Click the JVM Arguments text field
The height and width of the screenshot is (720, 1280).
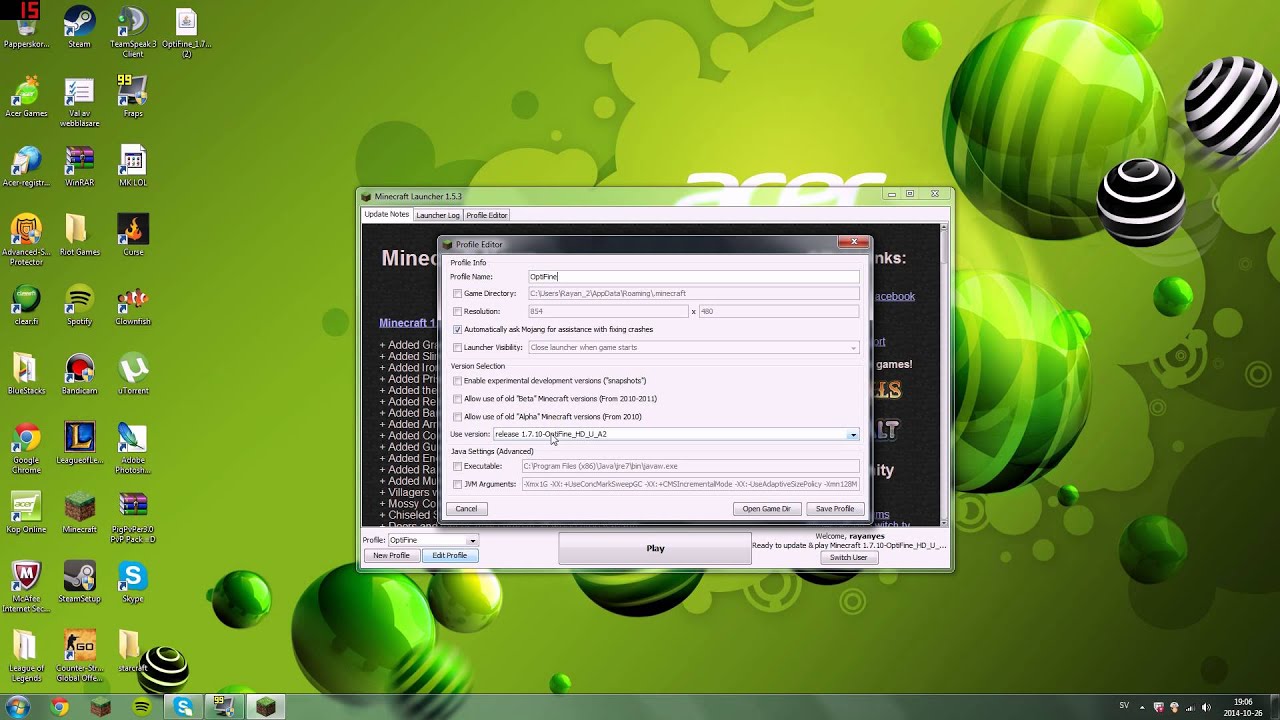pyautogui.click(x=690, y=484)
